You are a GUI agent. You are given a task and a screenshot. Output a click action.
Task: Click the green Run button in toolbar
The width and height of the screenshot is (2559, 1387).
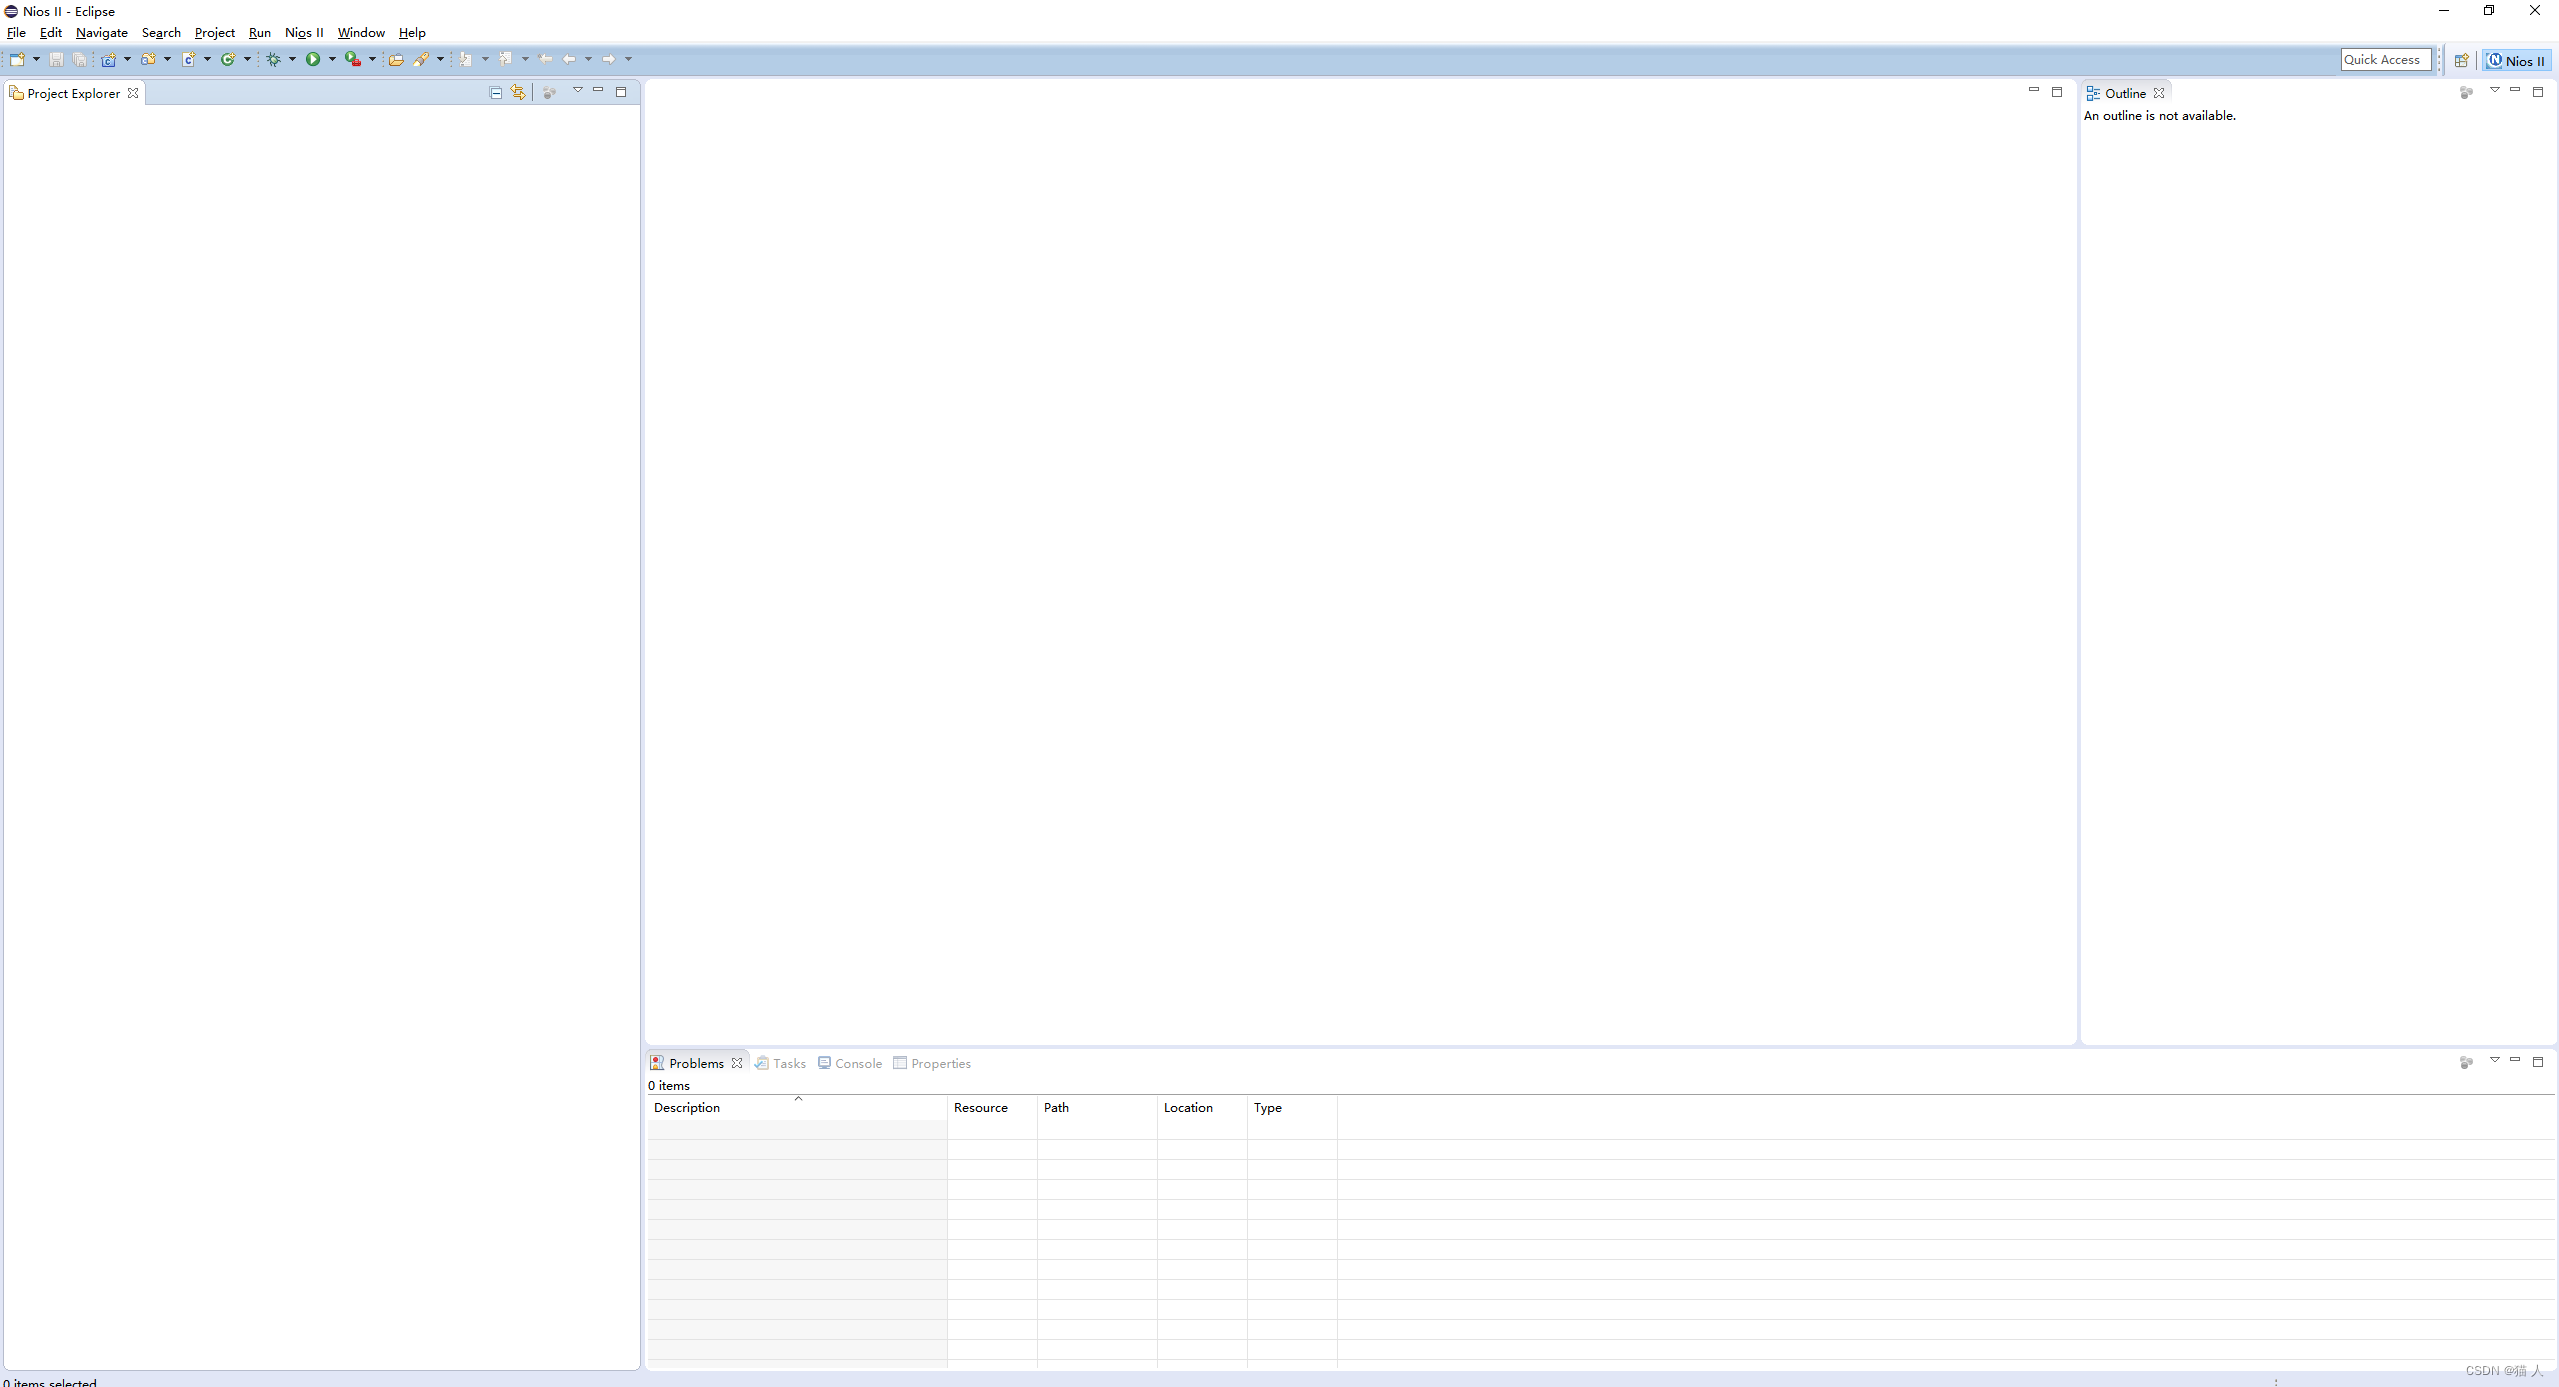(x=313, y=60)
